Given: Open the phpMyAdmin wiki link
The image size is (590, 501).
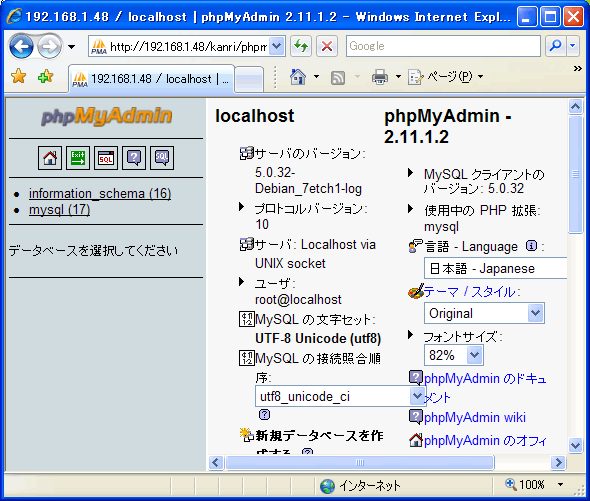Looking at the screenshot, I should (474, 417).
